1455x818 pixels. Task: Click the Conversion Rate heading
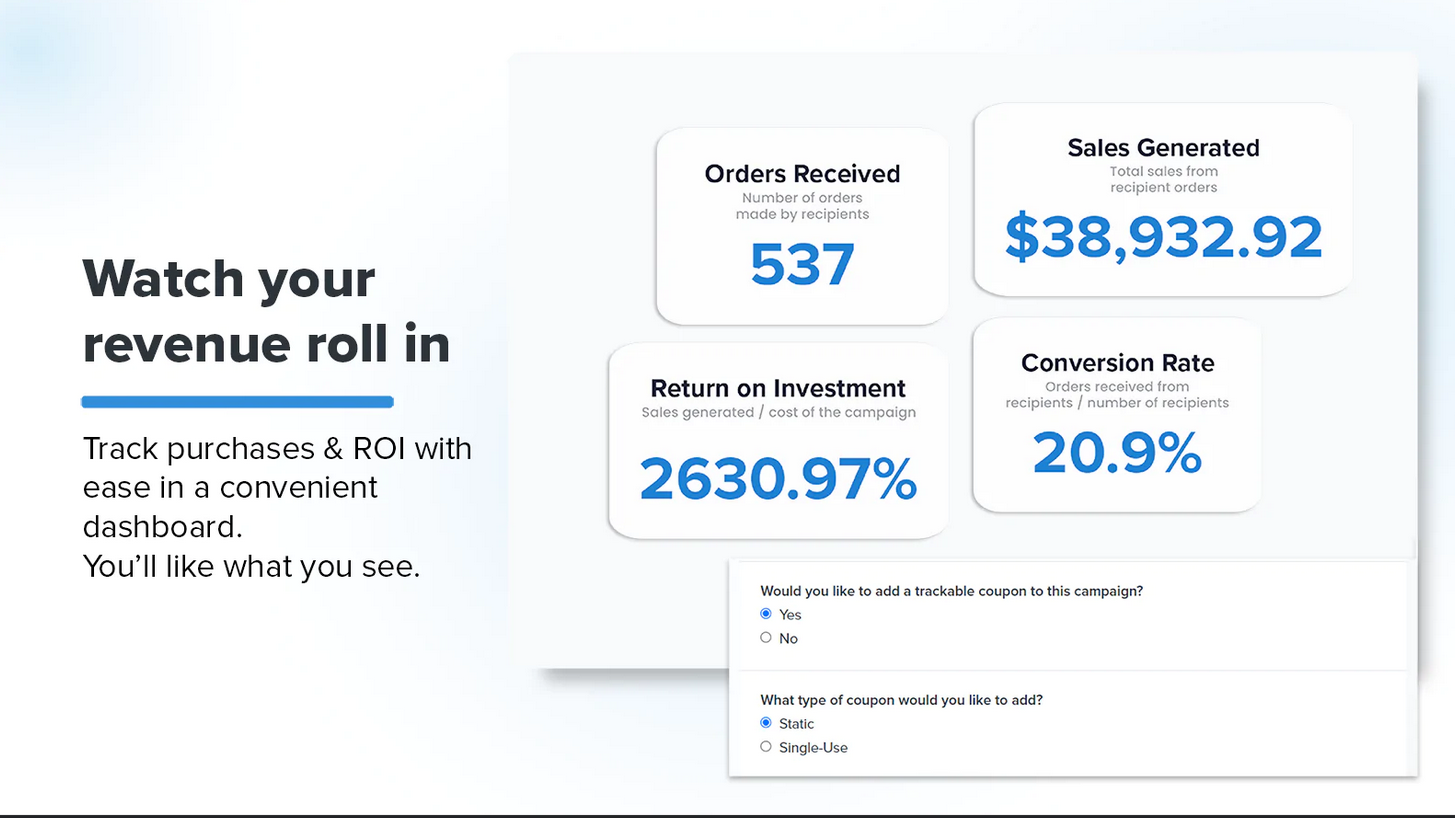(1117, 363)
